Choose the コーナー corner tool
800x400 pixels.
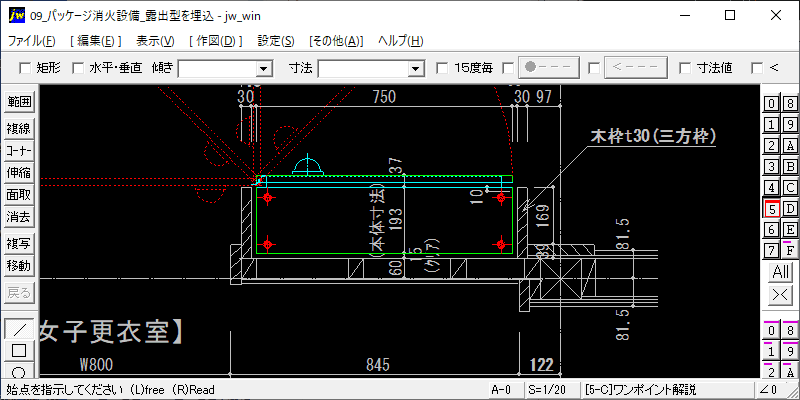coord(19,150)
